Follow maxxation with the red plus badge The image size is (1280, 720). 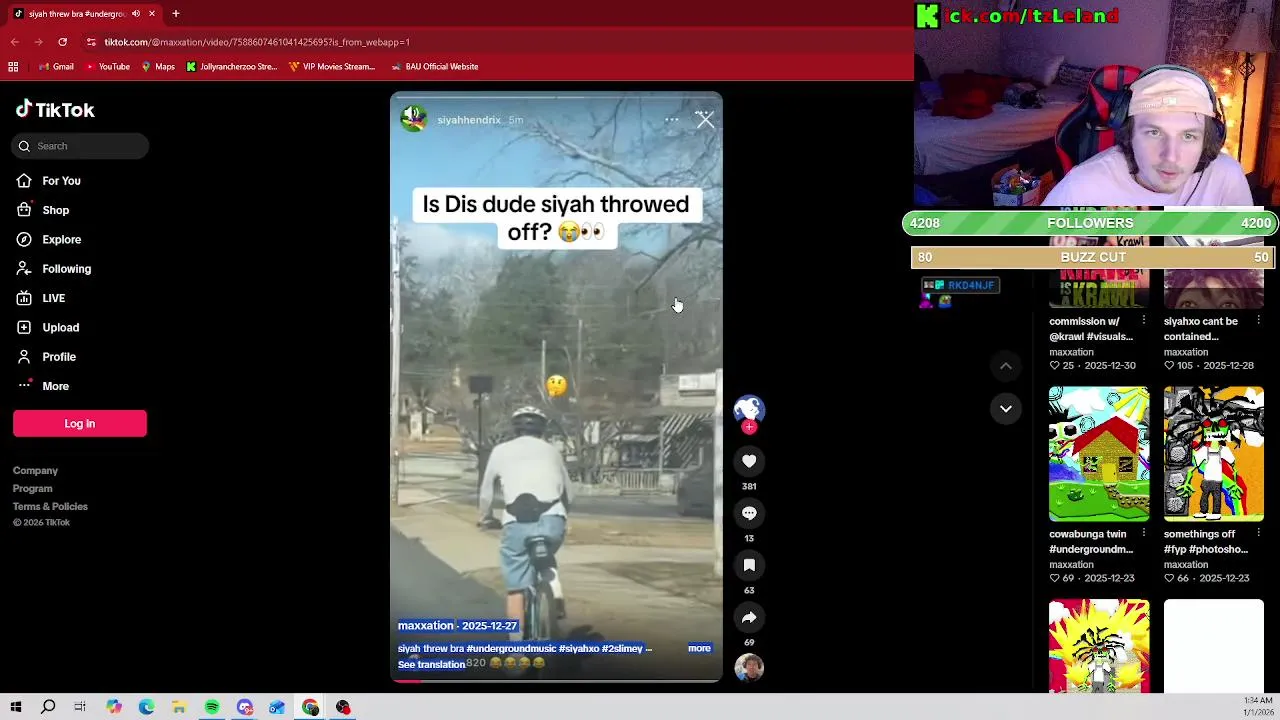749,427
